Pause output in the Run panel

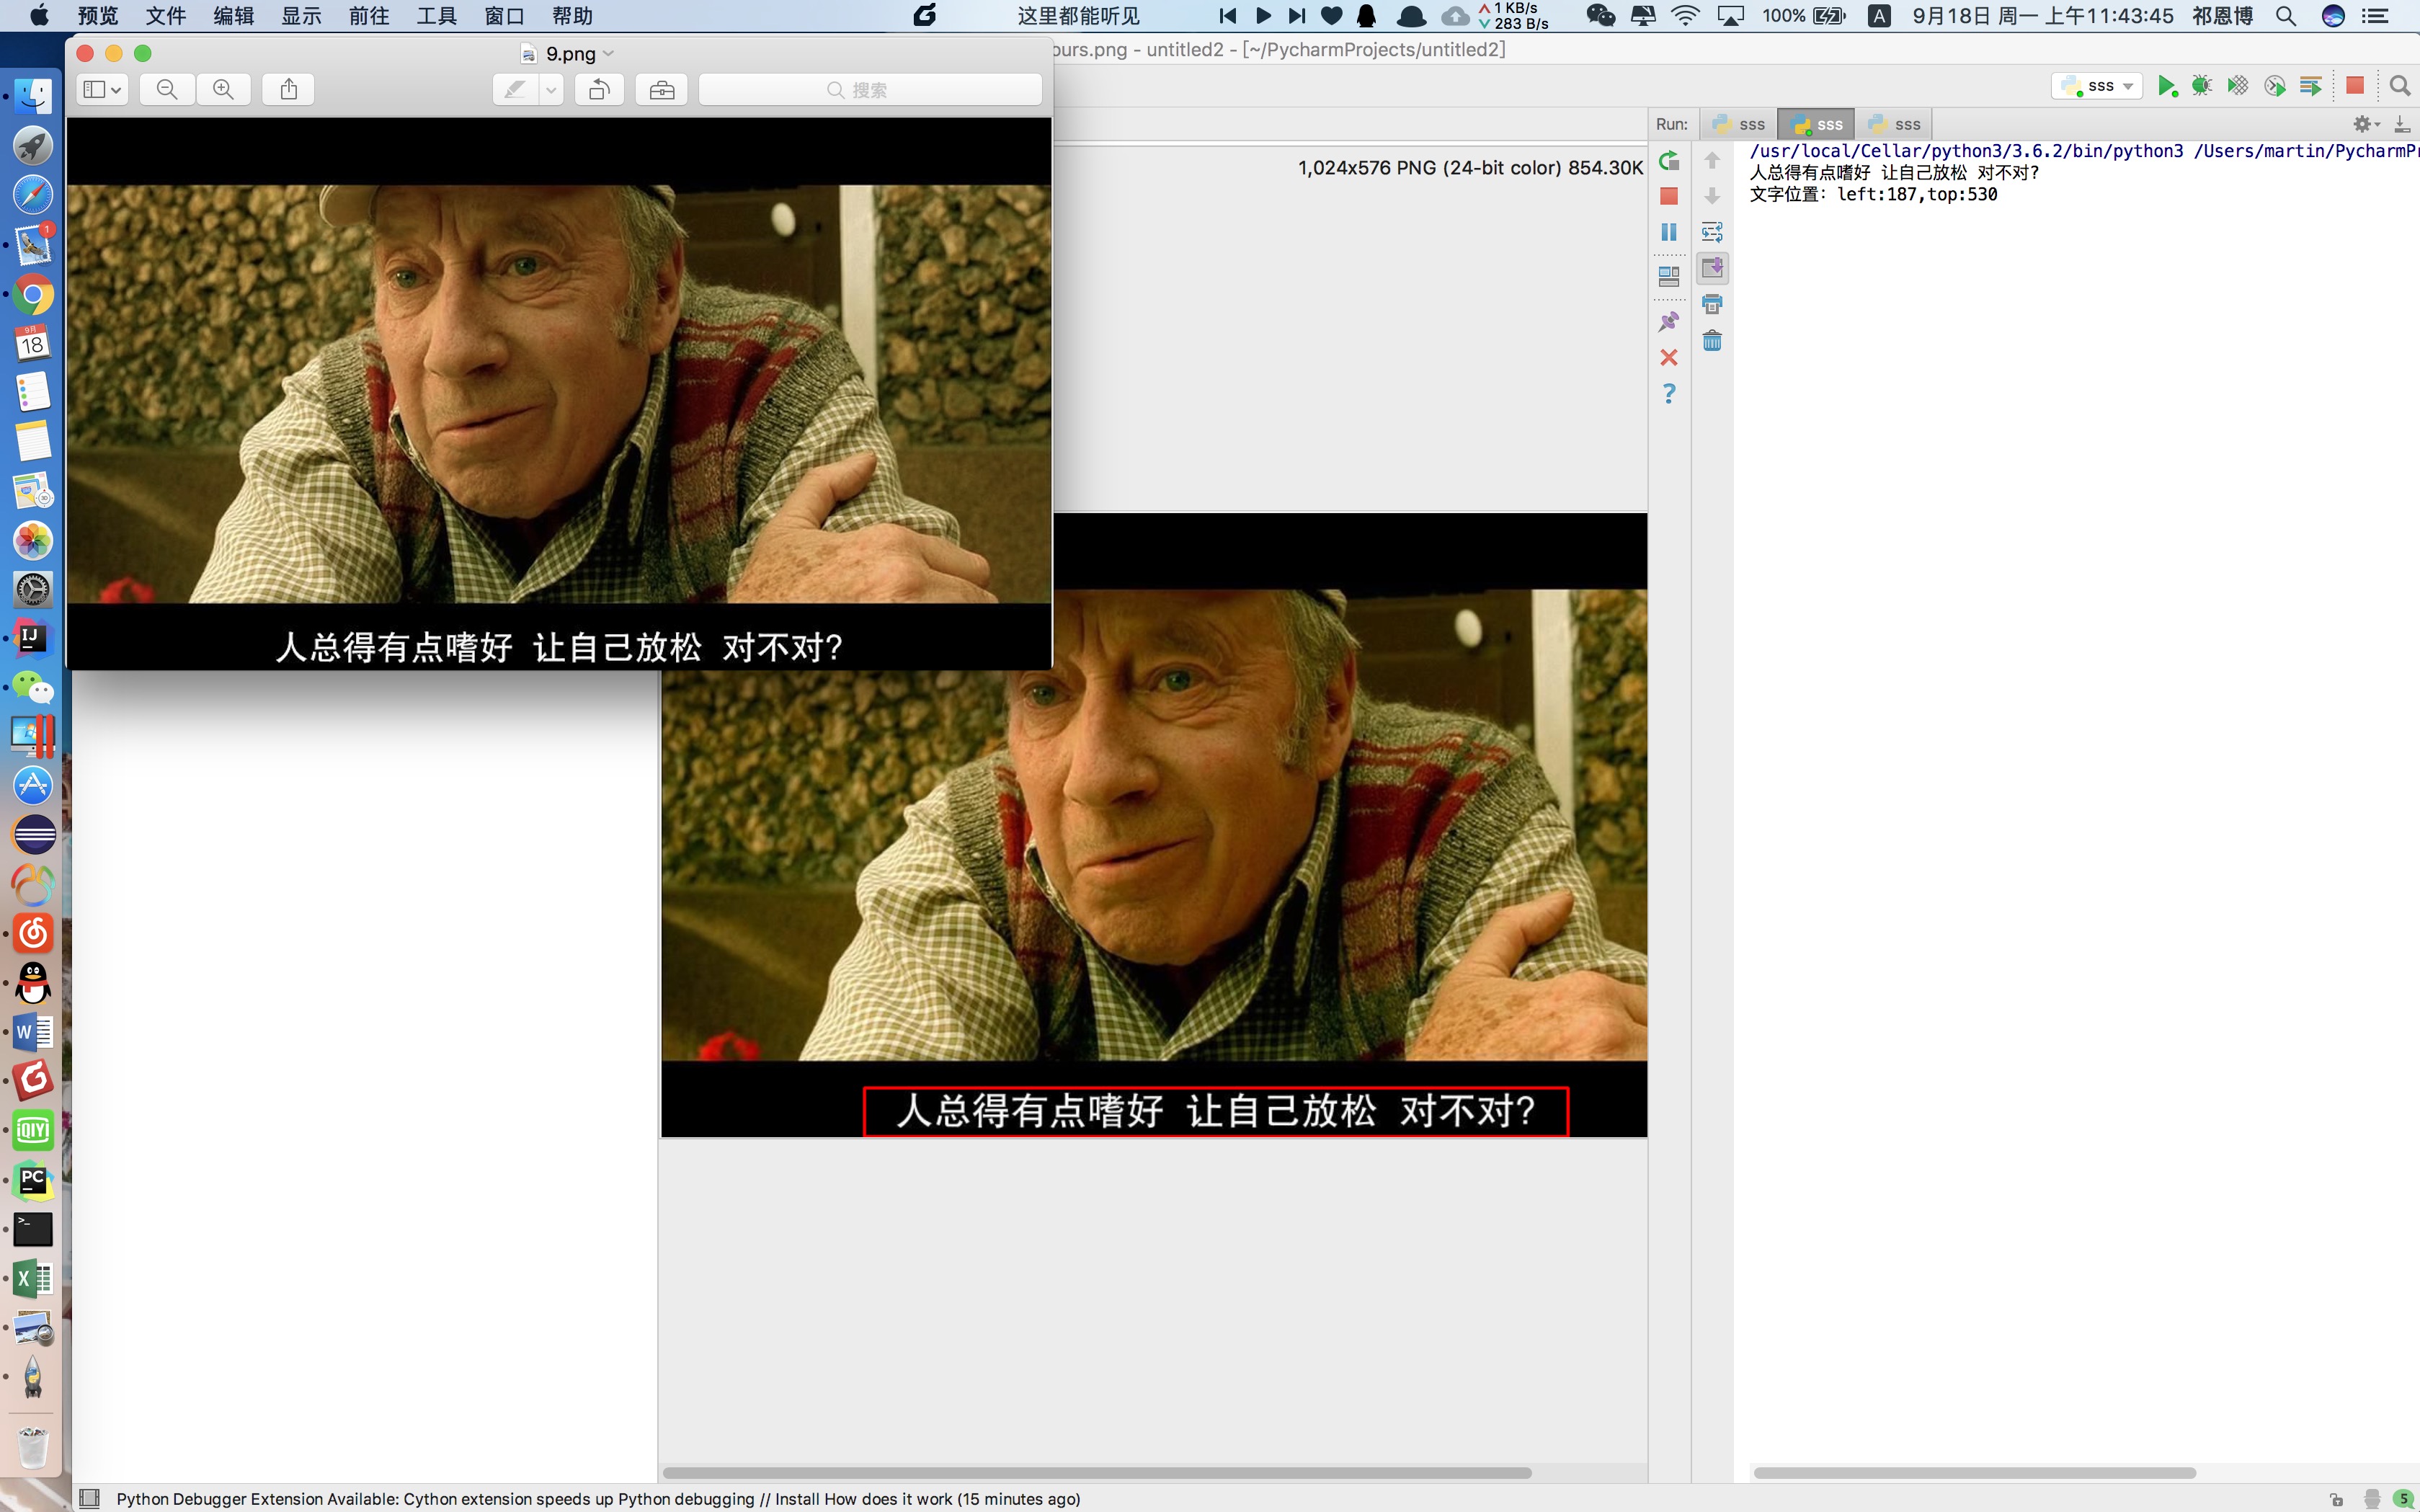coord(1668,232)
